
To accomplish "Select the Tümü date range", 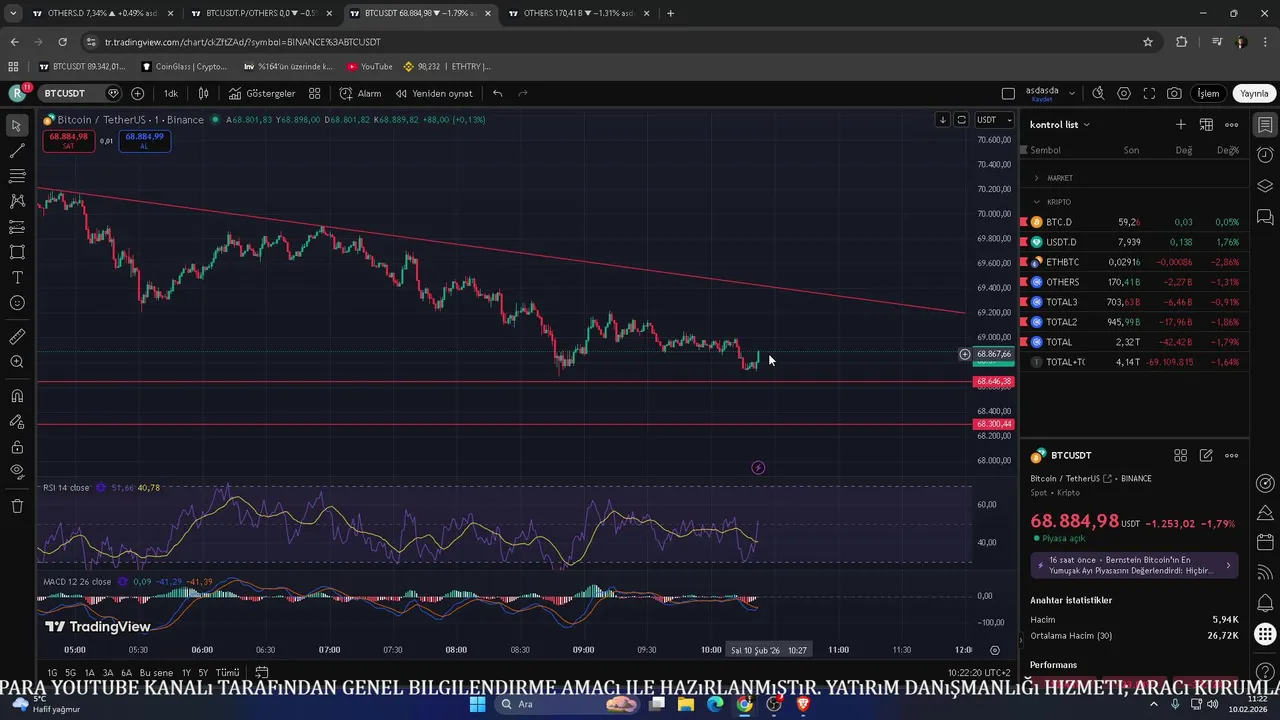I will pyautogui.click(x=227, y=673).
